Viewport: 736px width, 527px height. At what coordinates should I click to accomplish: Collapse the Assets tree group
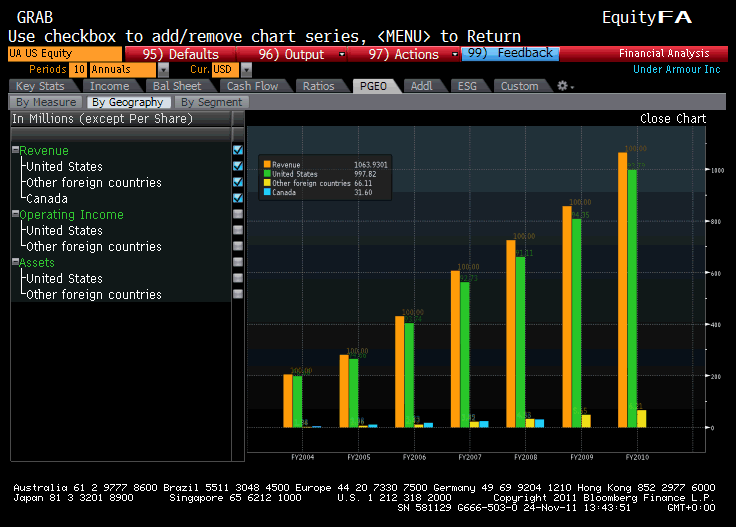point(16,263)
